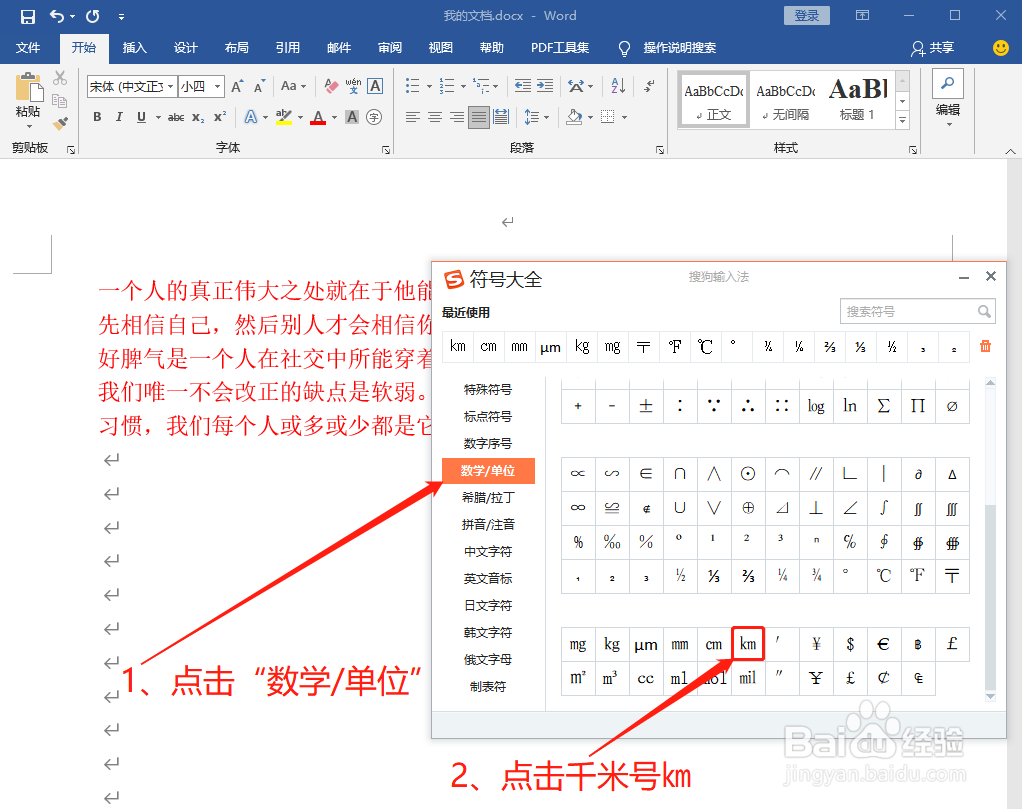Insert the ℃ symbol from recently used
Screen dimensions: 1022x809
[705, 346]
